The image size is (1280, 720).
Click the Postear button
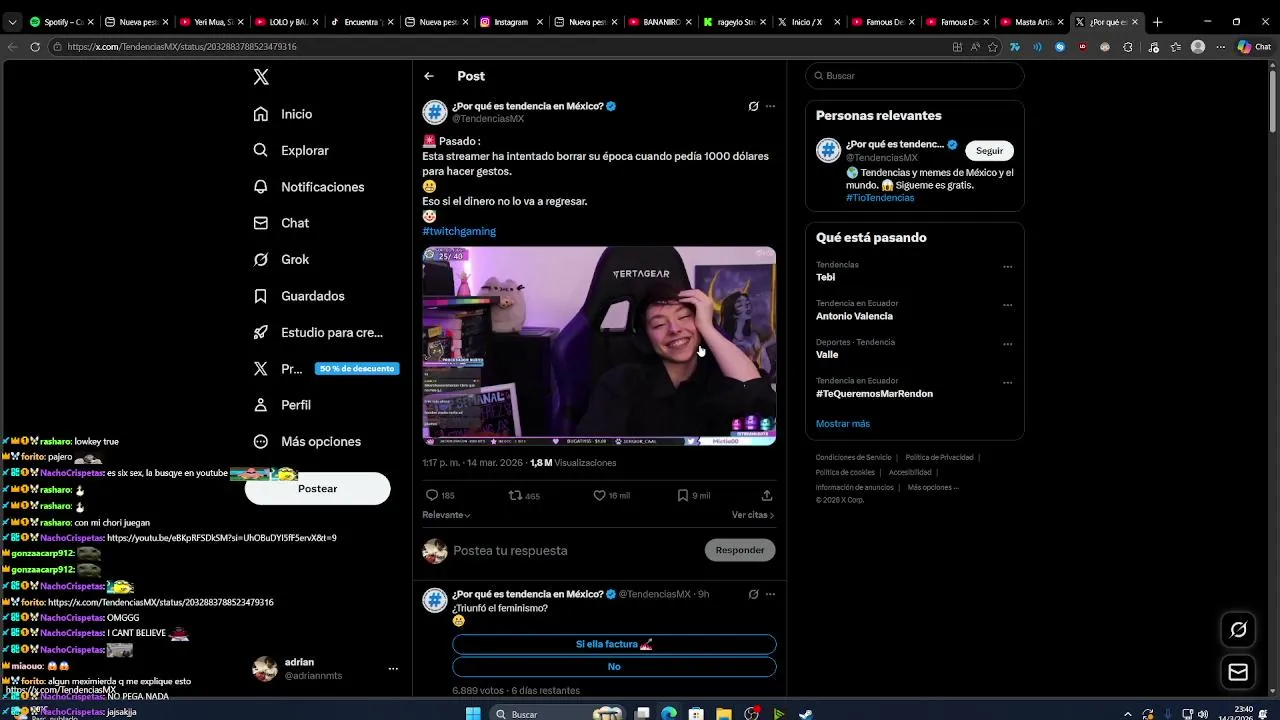(317, 488)
